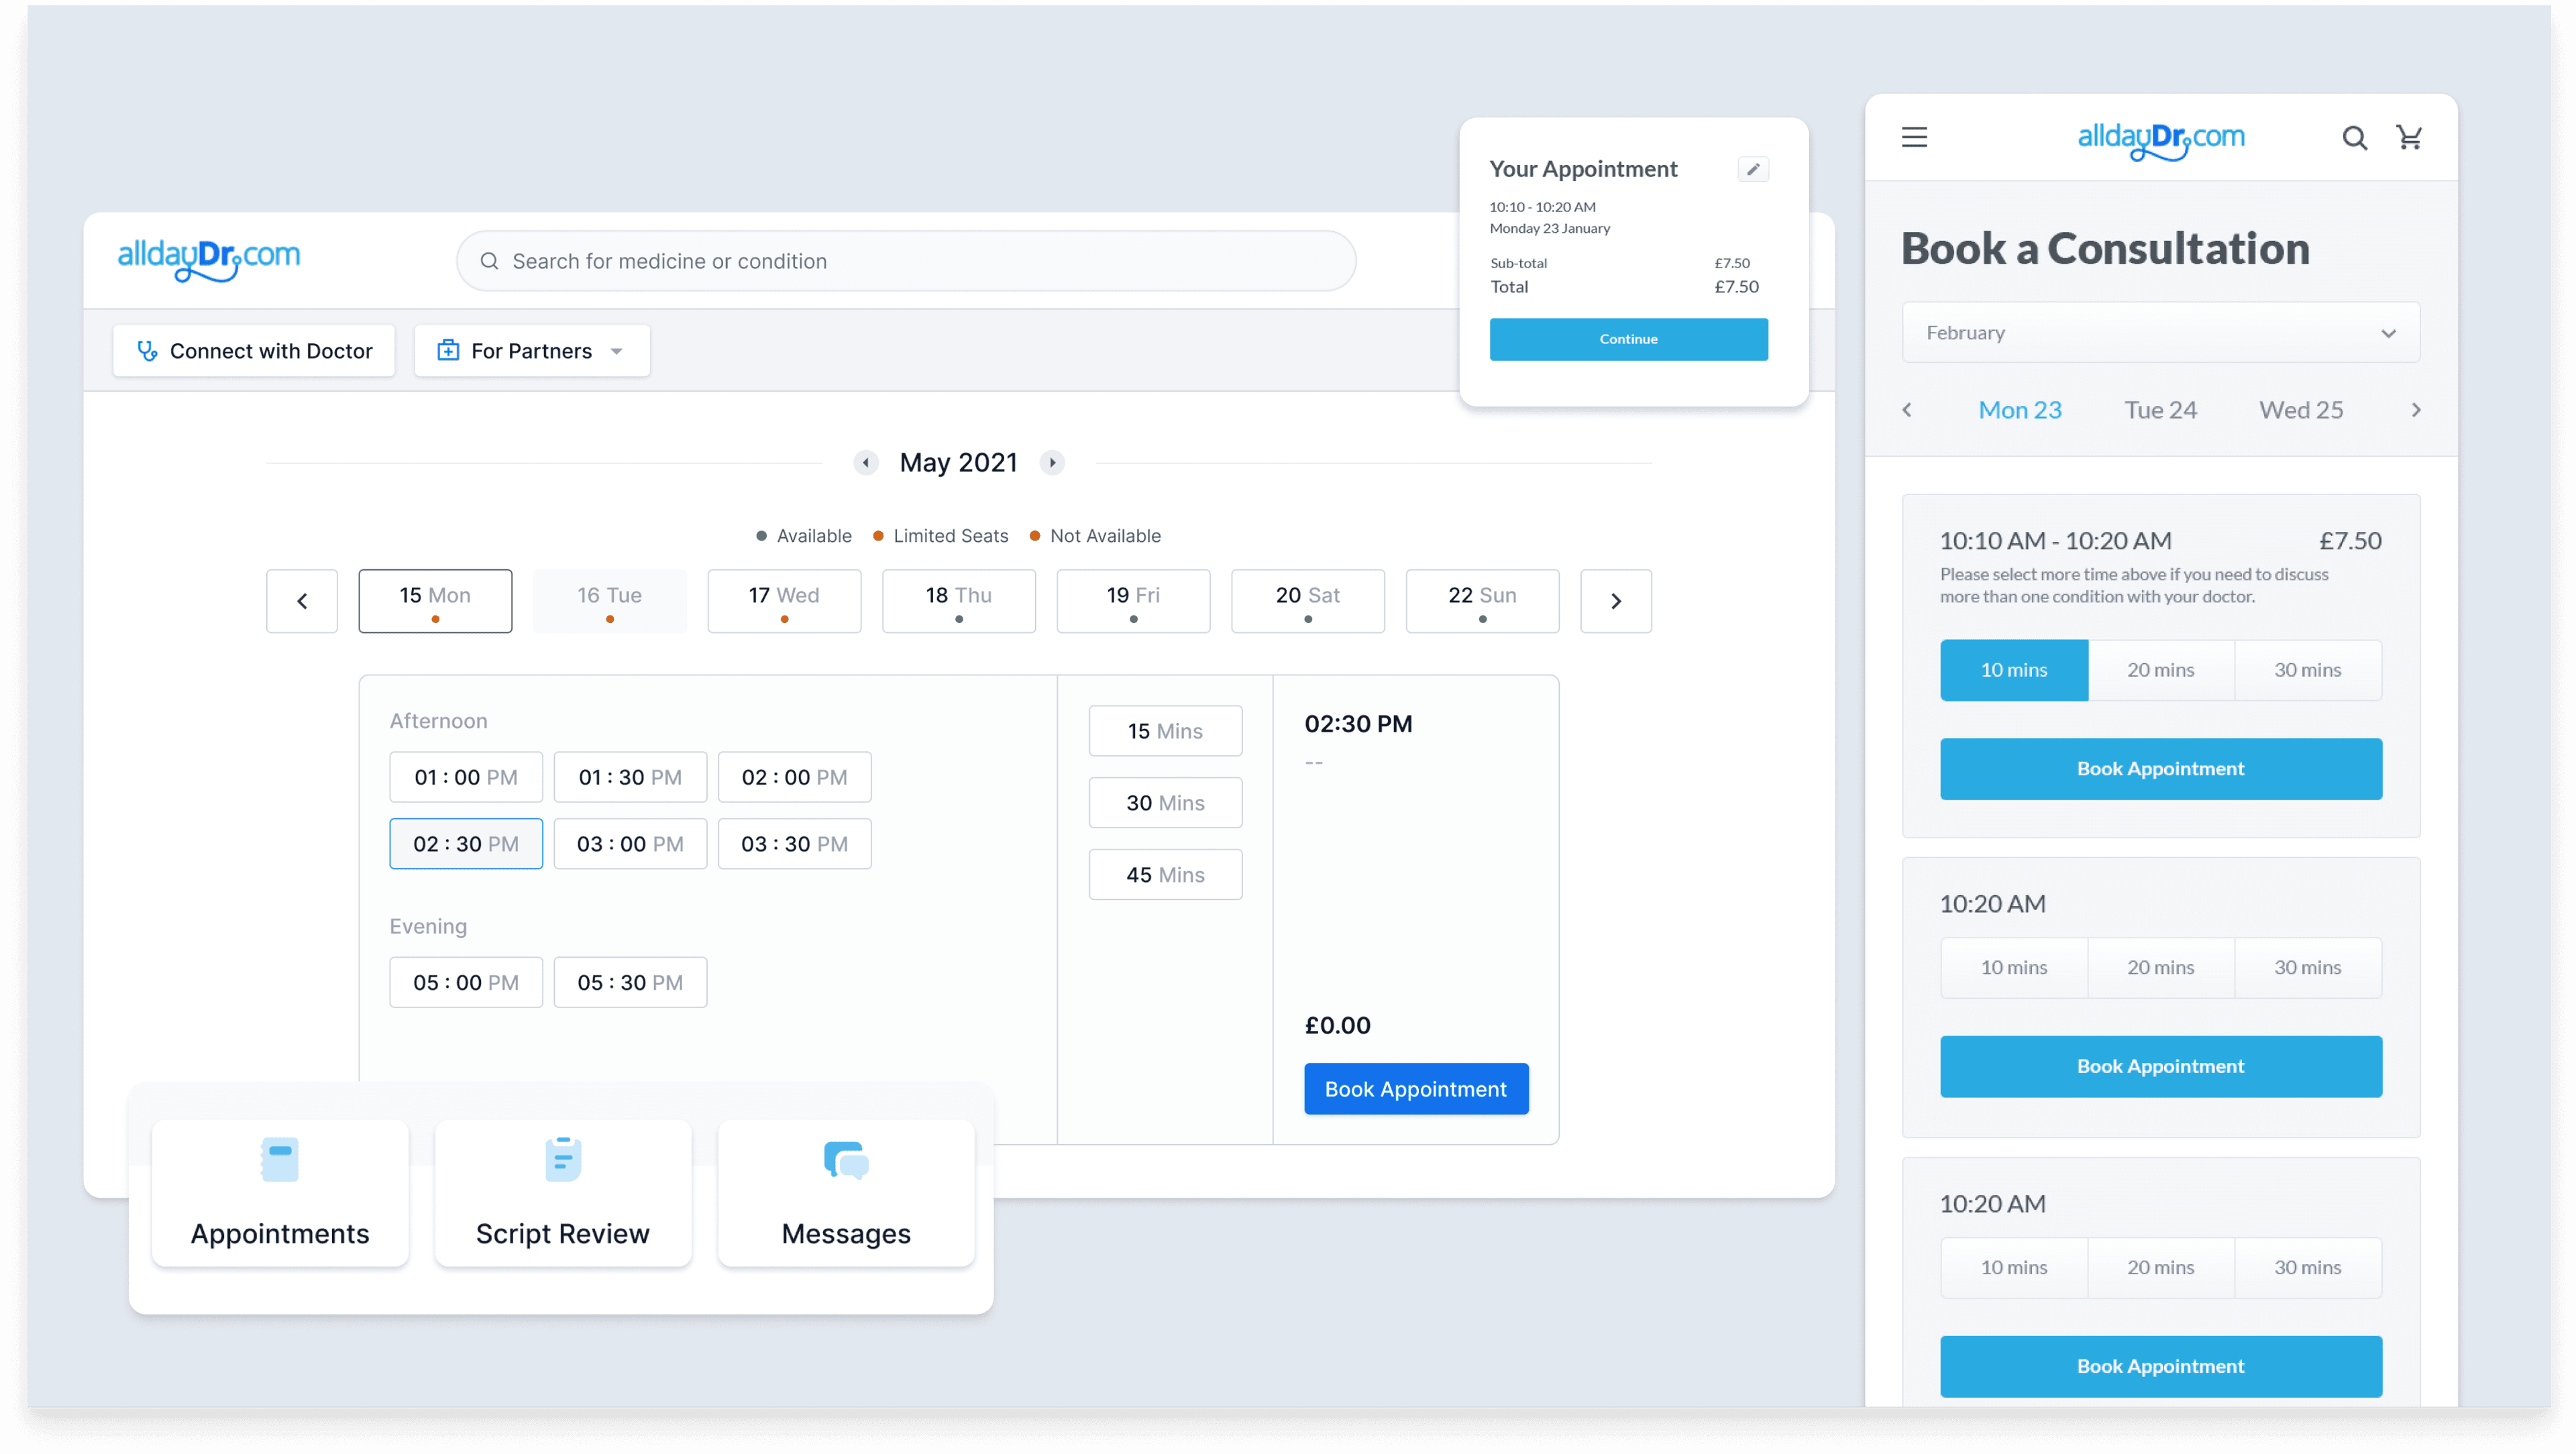Click the medical kit icon on For Partners
The image size is (2576, 1454).
448,351
